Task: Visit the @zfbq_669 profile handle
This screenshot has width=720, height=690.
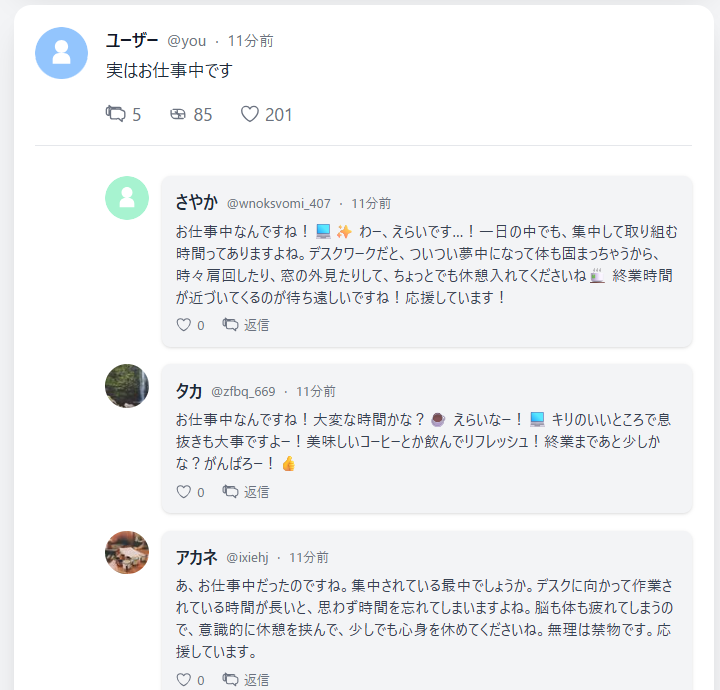Action: 243,391
